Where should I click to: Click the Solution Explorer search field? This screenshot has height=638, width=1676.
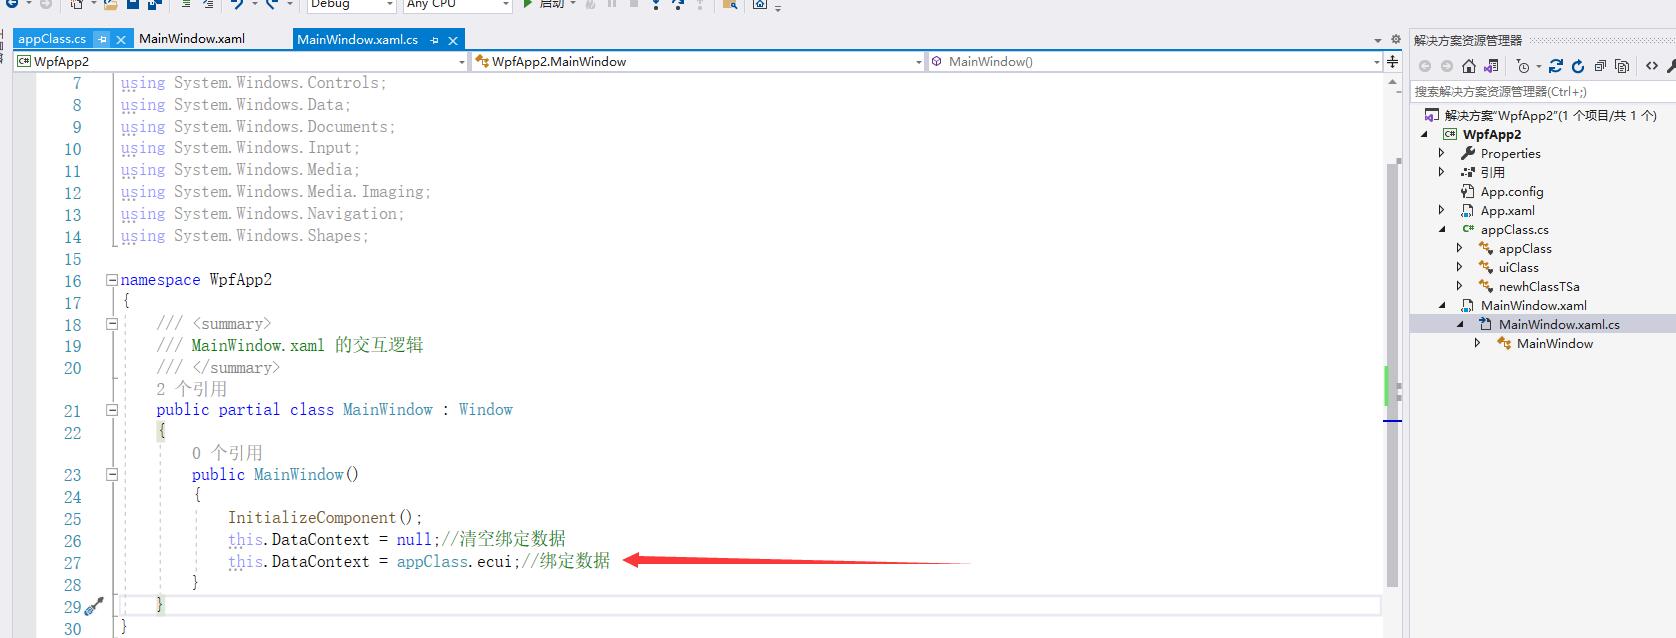coord(1540,91)
